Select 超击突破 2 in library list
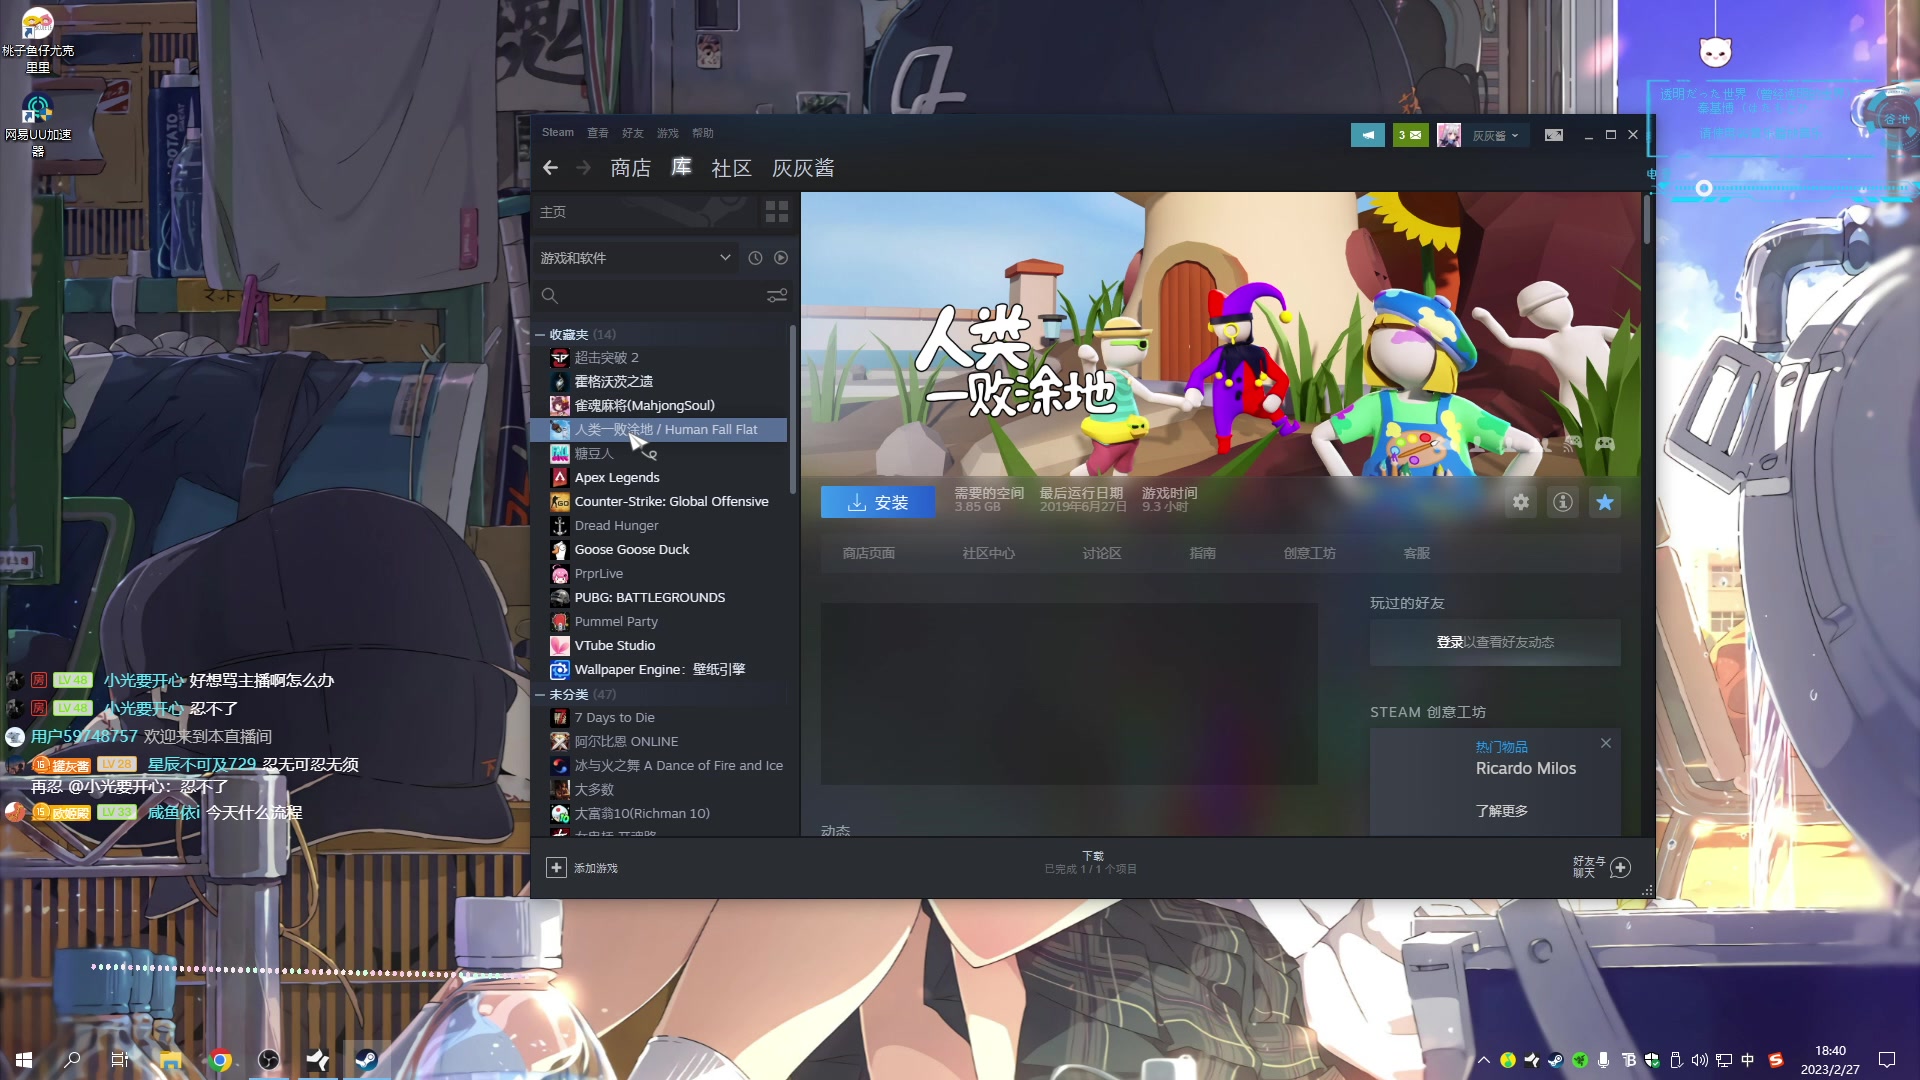1920x1080 pixels. 660,357
